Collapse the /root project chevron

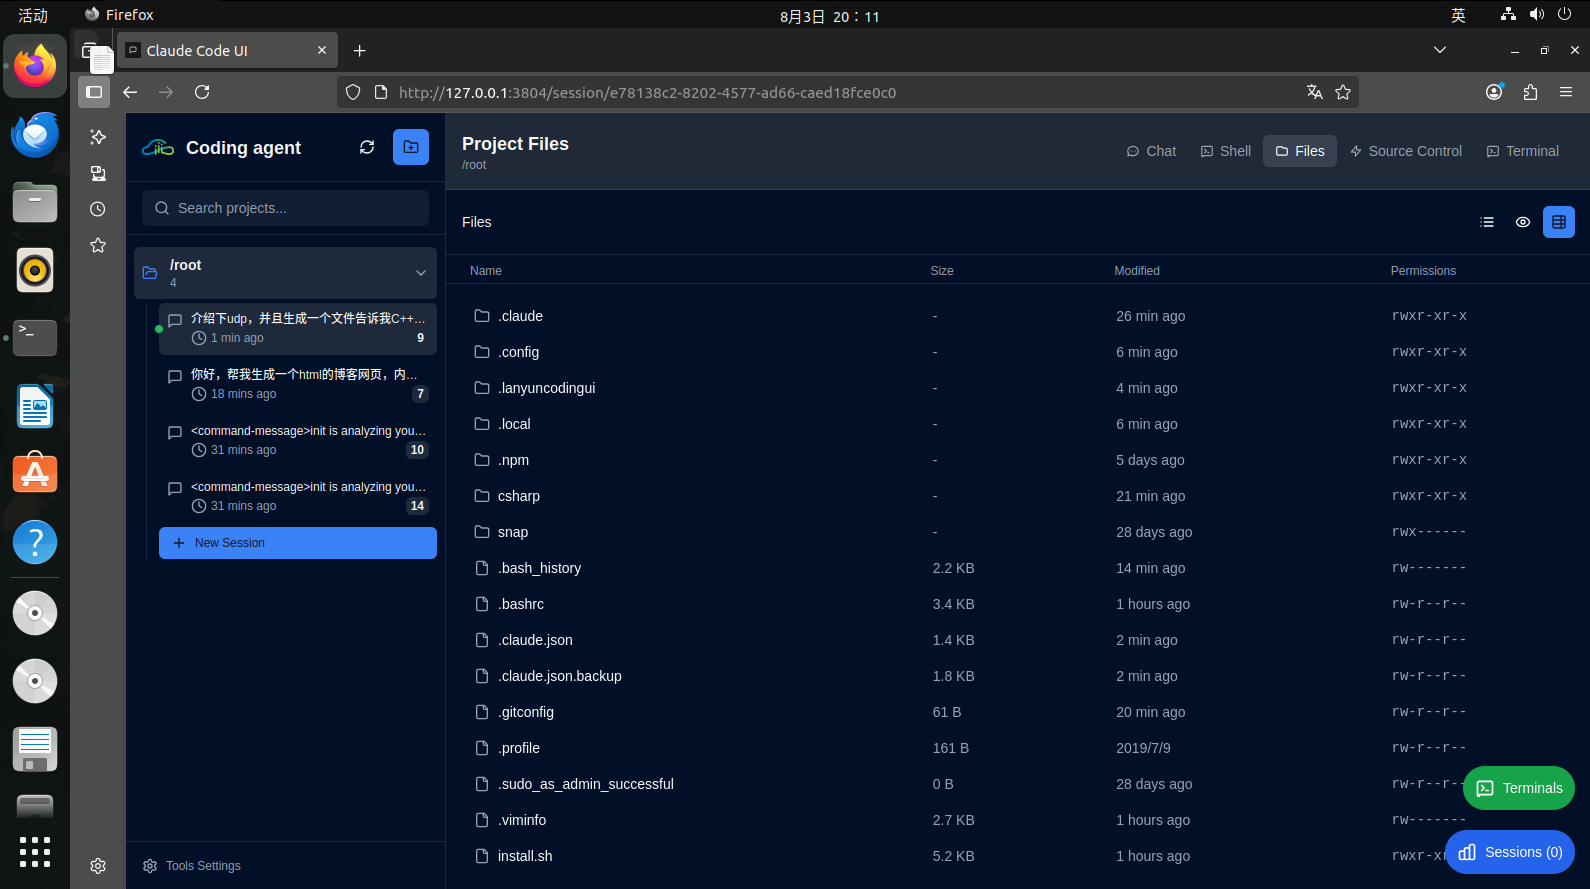click(x=421, y=273)
